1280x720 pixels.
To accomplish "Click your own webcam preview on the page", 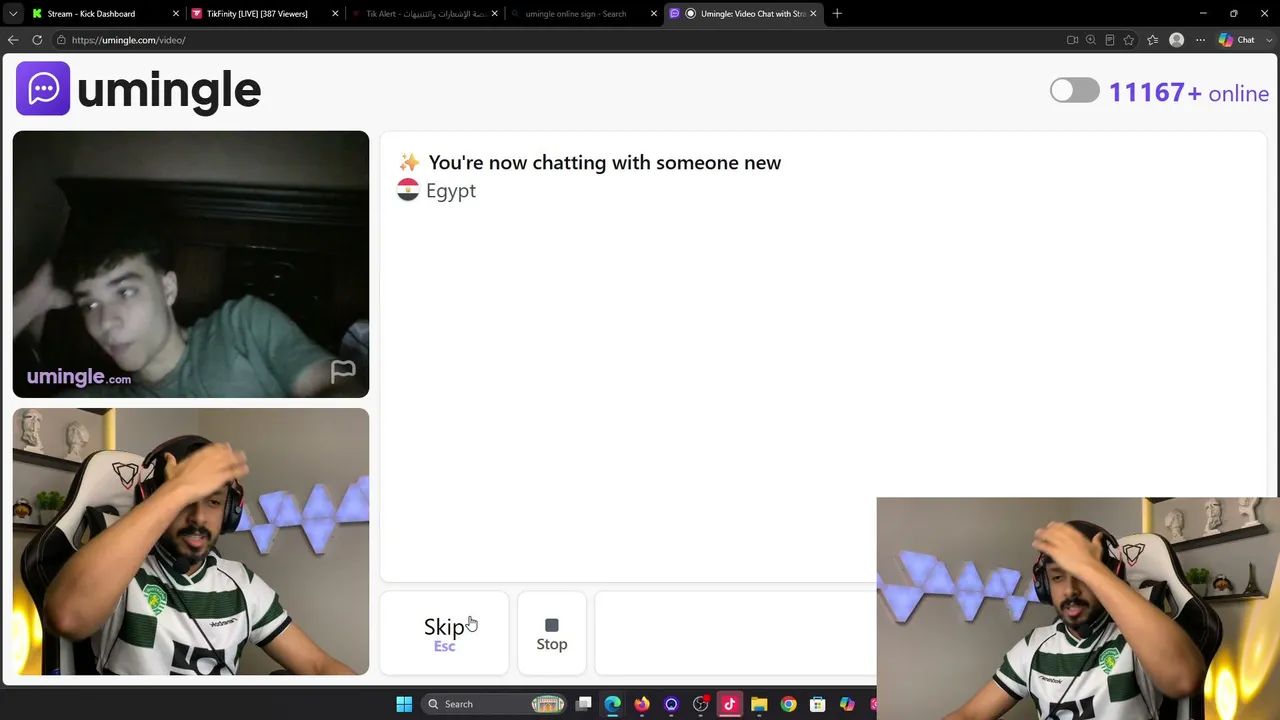I will tap(191, 541).
